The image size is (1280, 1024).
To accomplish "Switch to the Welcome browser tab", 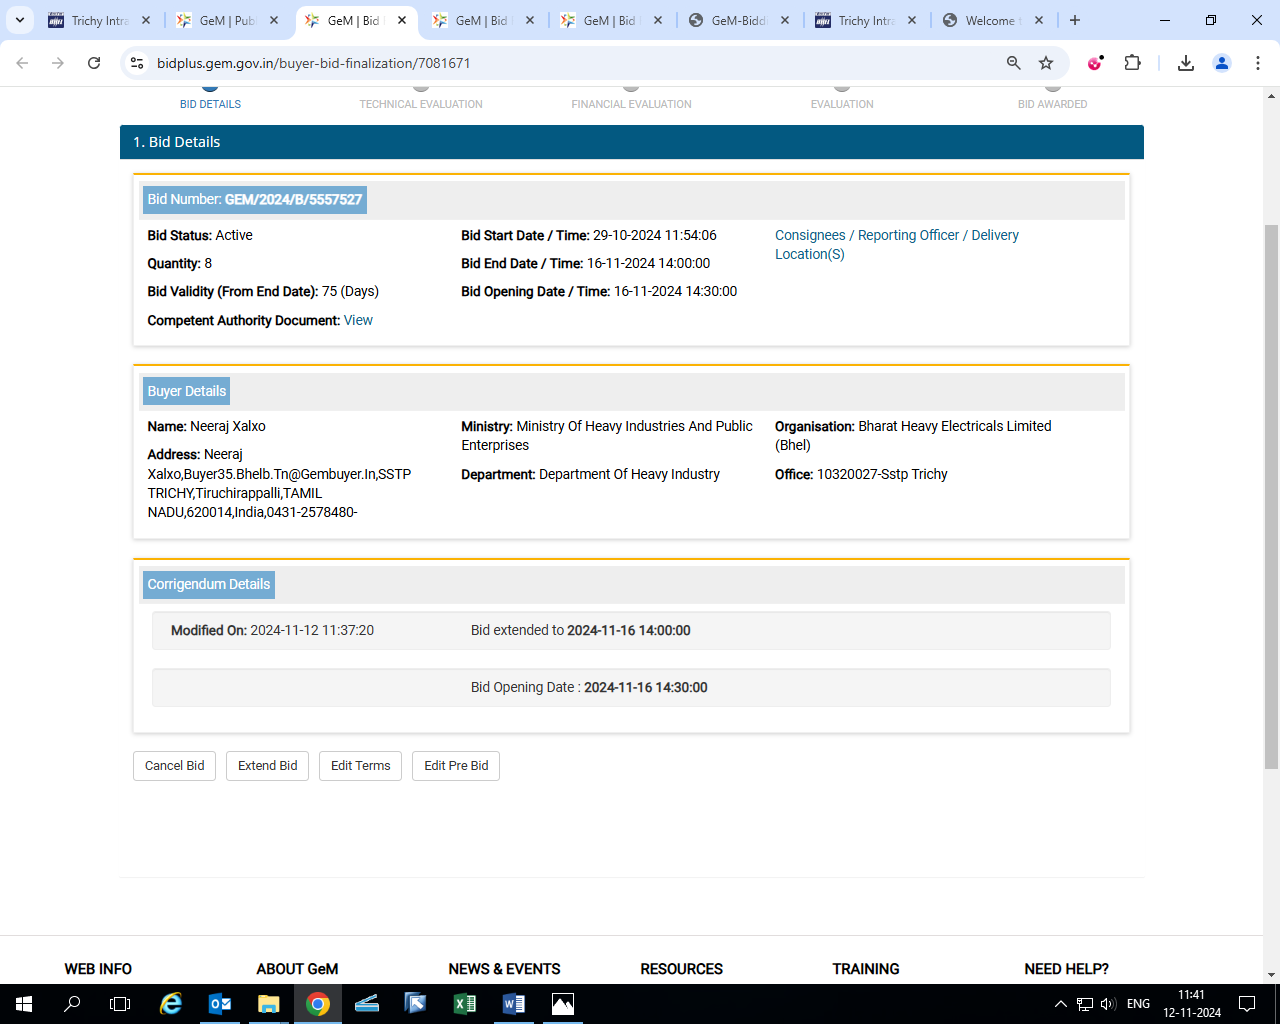I will (990, 20).
